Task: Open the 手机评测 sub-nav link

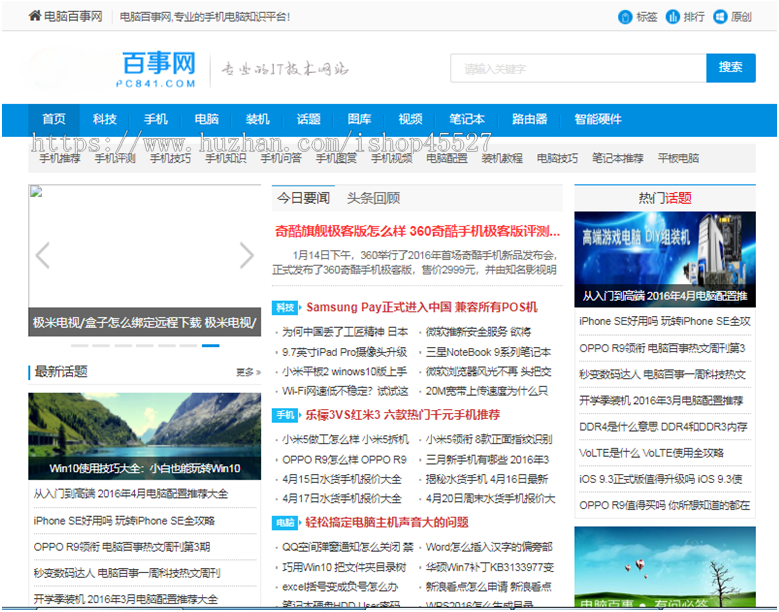Action: (x=115, y=158)
